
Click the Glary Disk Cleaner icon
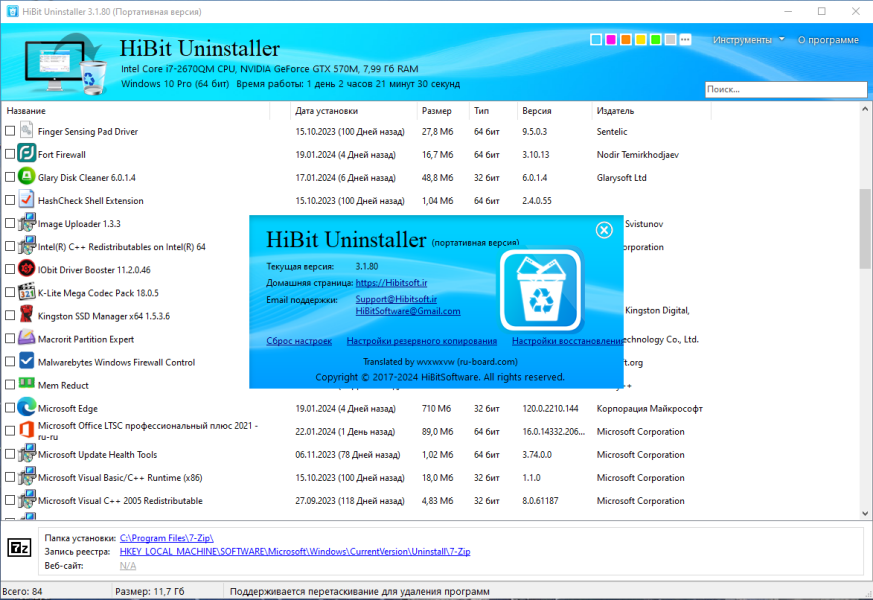tap(26, 176)
